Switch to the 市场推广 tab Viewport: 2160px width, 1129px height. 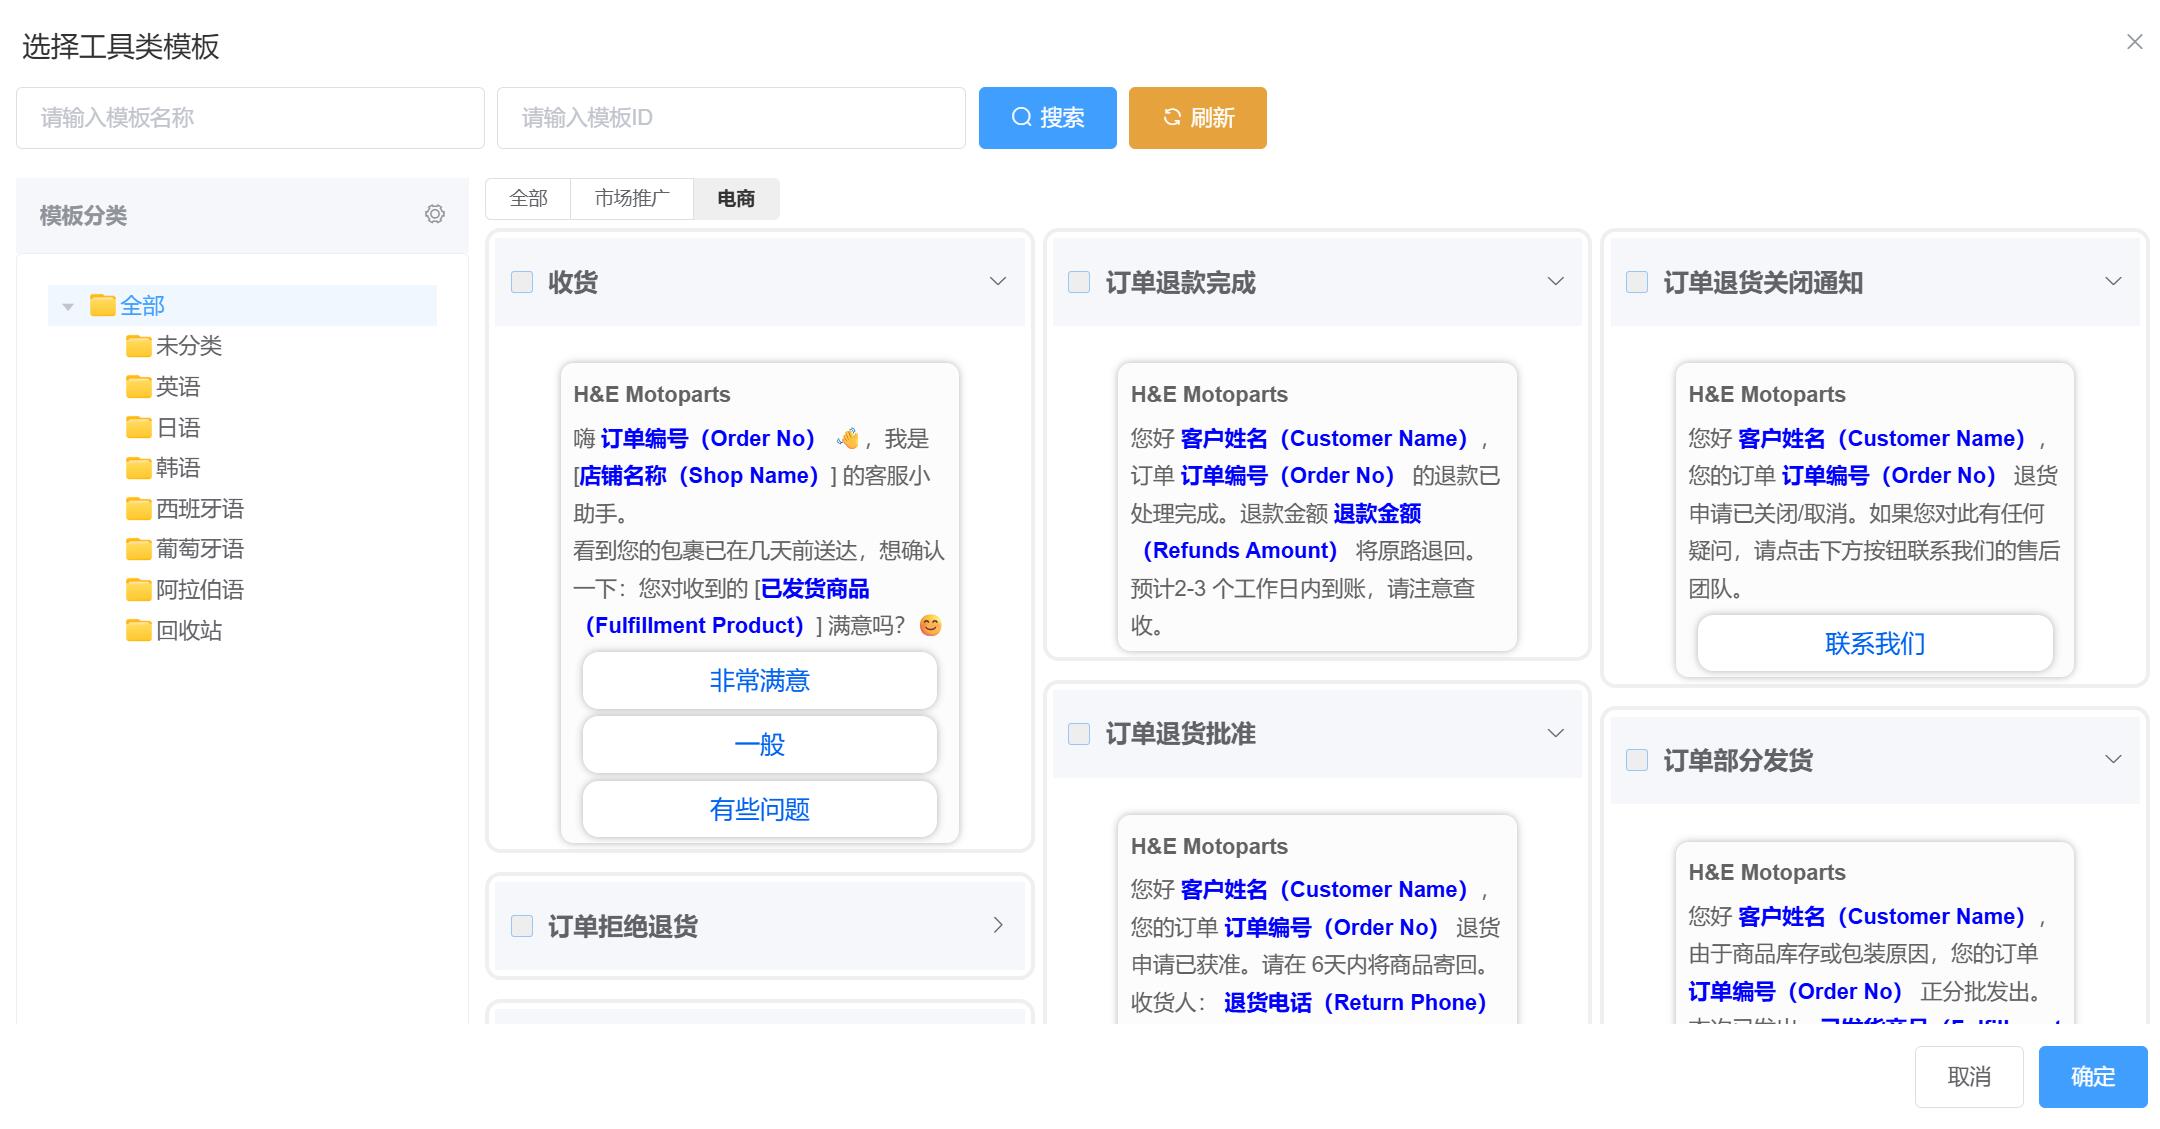coord(632,198)
